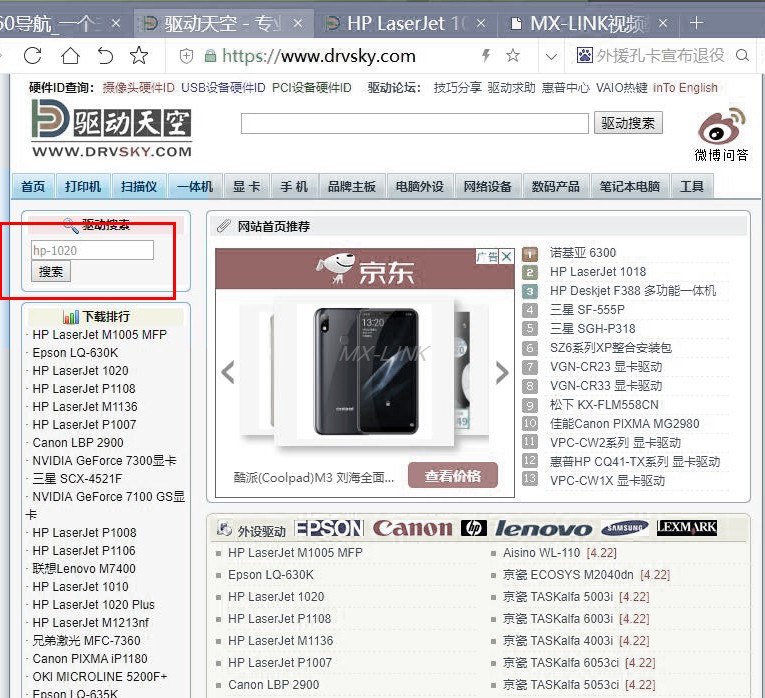Show previous ad slide with left arrow

tap(228, 373)
